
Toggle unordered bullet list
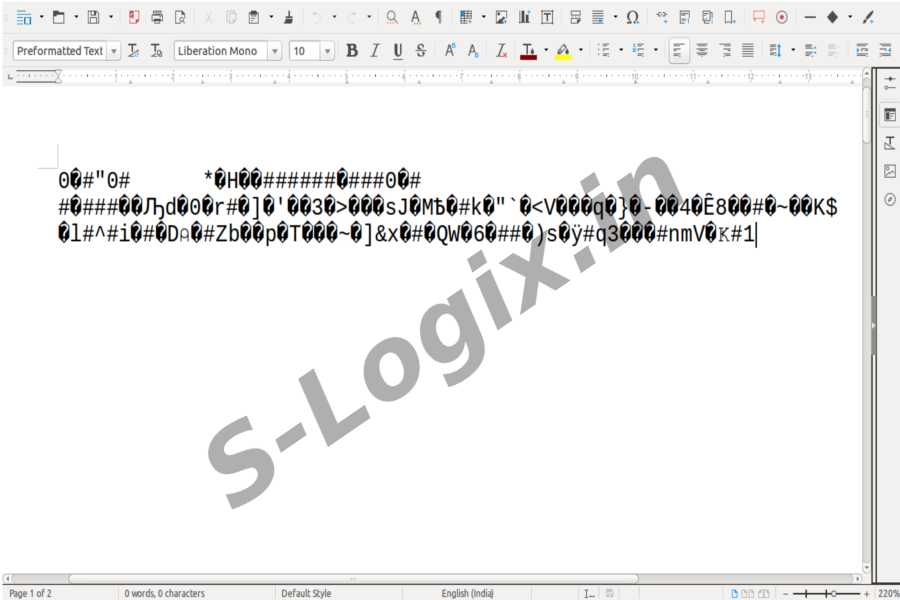click(603, 51)
